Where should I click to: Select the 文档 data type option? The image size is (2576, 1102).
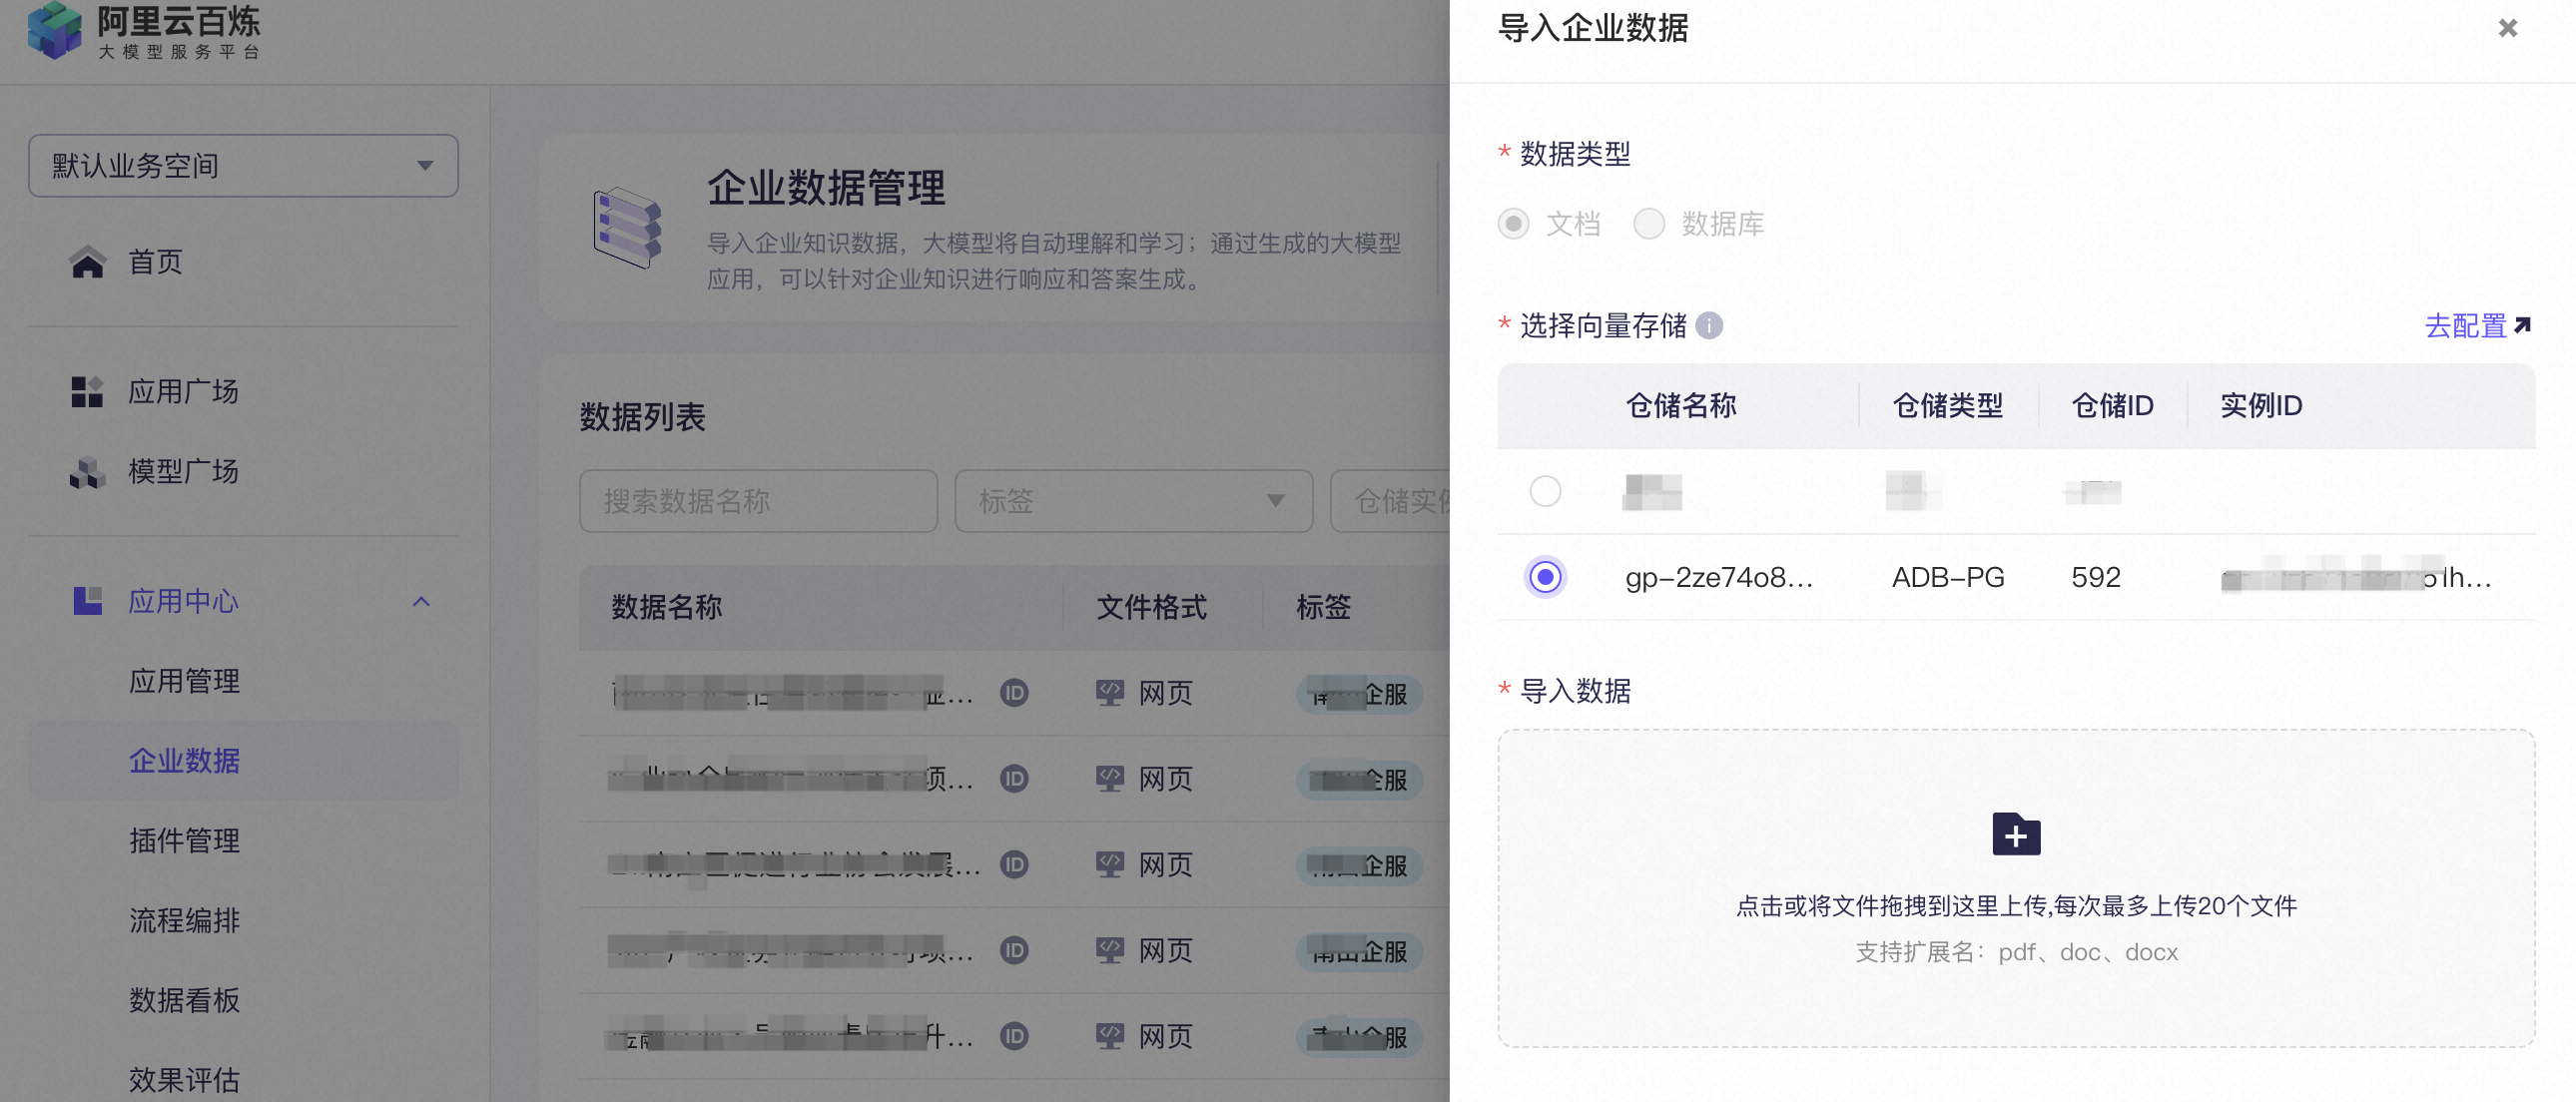tap(1513, 224)
